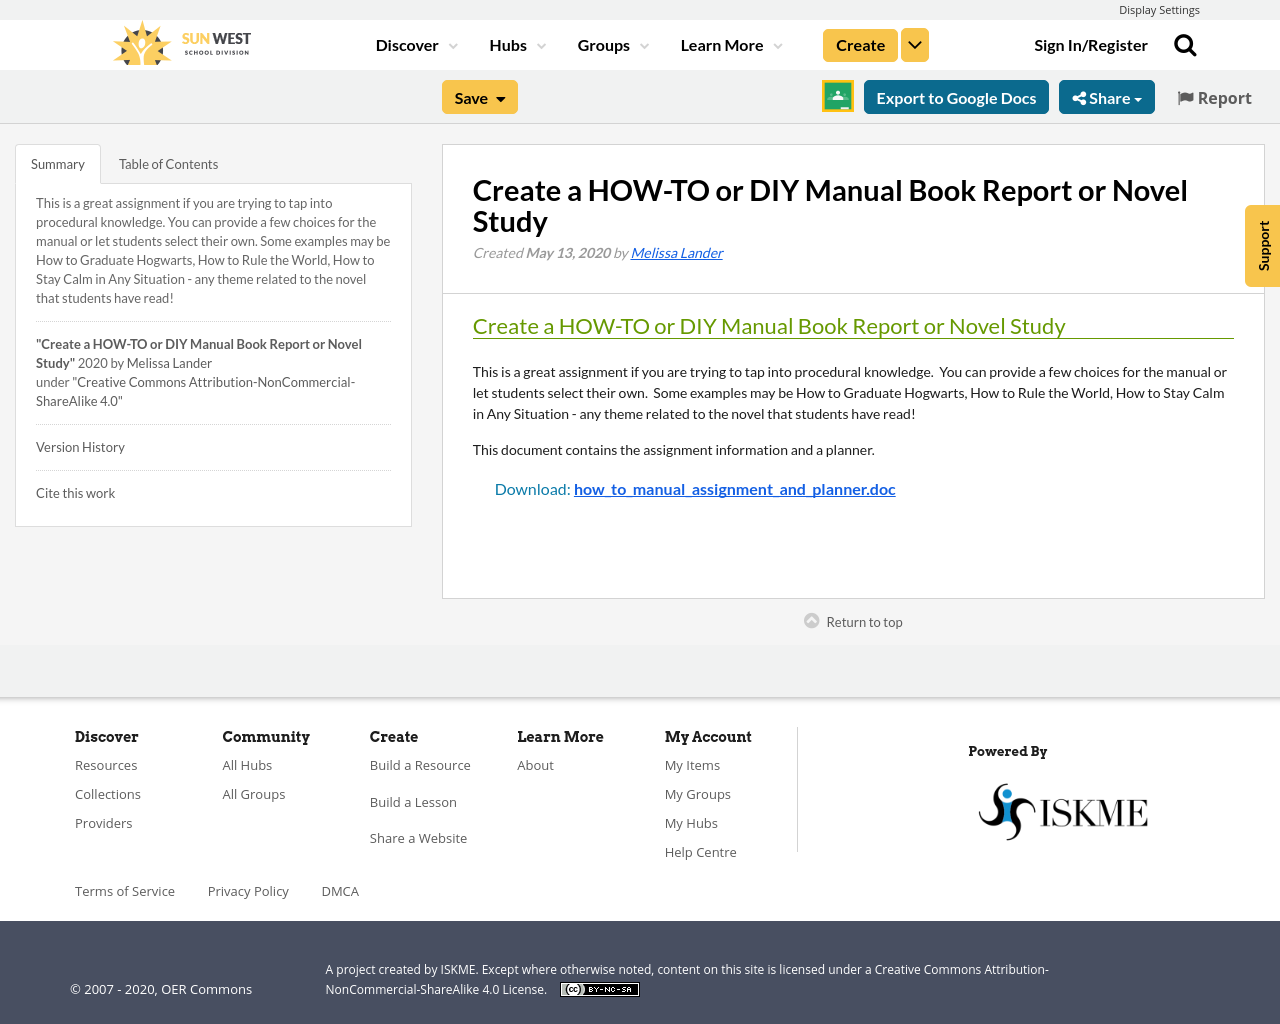The height and width of the screenshot is (1024, 1280).
Task: Click the ISKME logo under Powered By
Action: [1063, 810]
